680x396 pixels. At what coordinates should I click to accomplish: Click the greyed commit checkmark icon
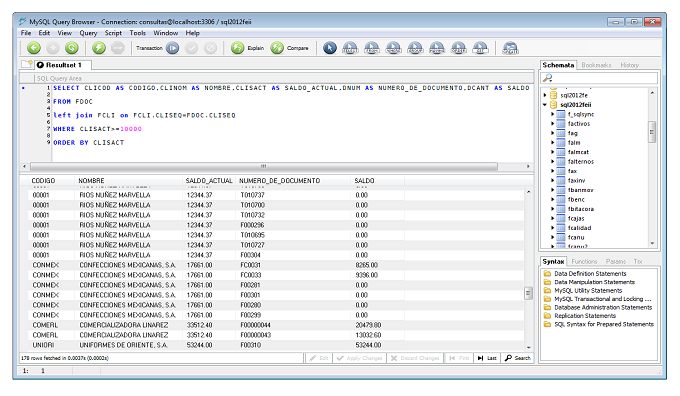tap(191, 48)
